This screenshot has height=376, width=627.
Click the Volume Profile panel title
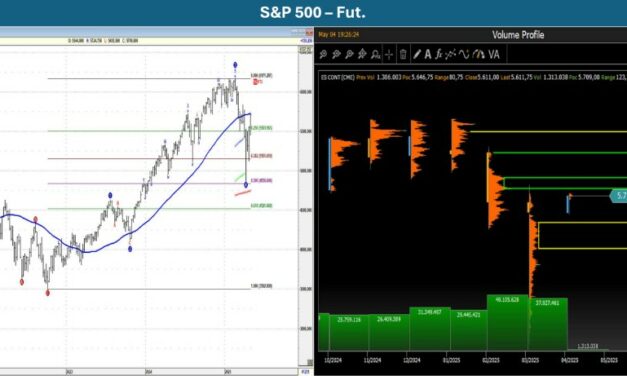518,35
